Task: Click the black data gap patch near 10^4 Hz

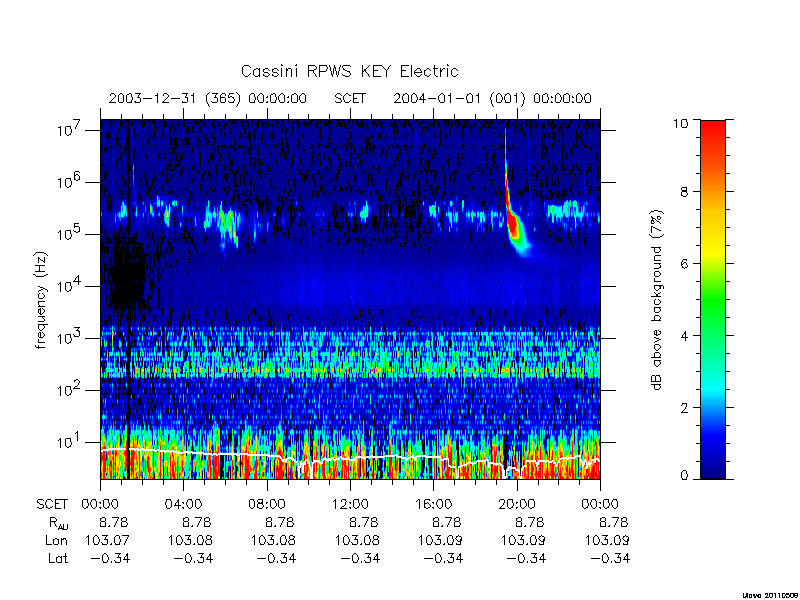Action: tap(127, 273)
